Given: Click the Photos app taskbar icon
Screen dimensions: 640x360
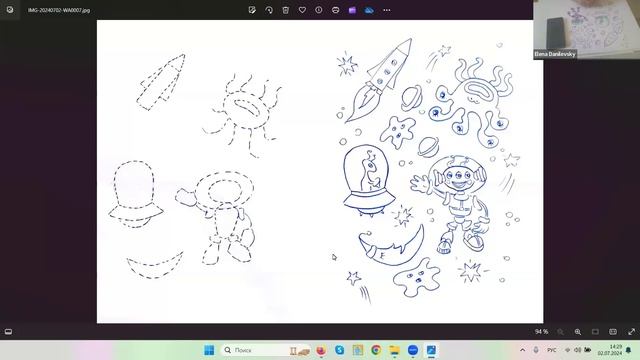Looking at the screenshot, I should pos(431,350).
